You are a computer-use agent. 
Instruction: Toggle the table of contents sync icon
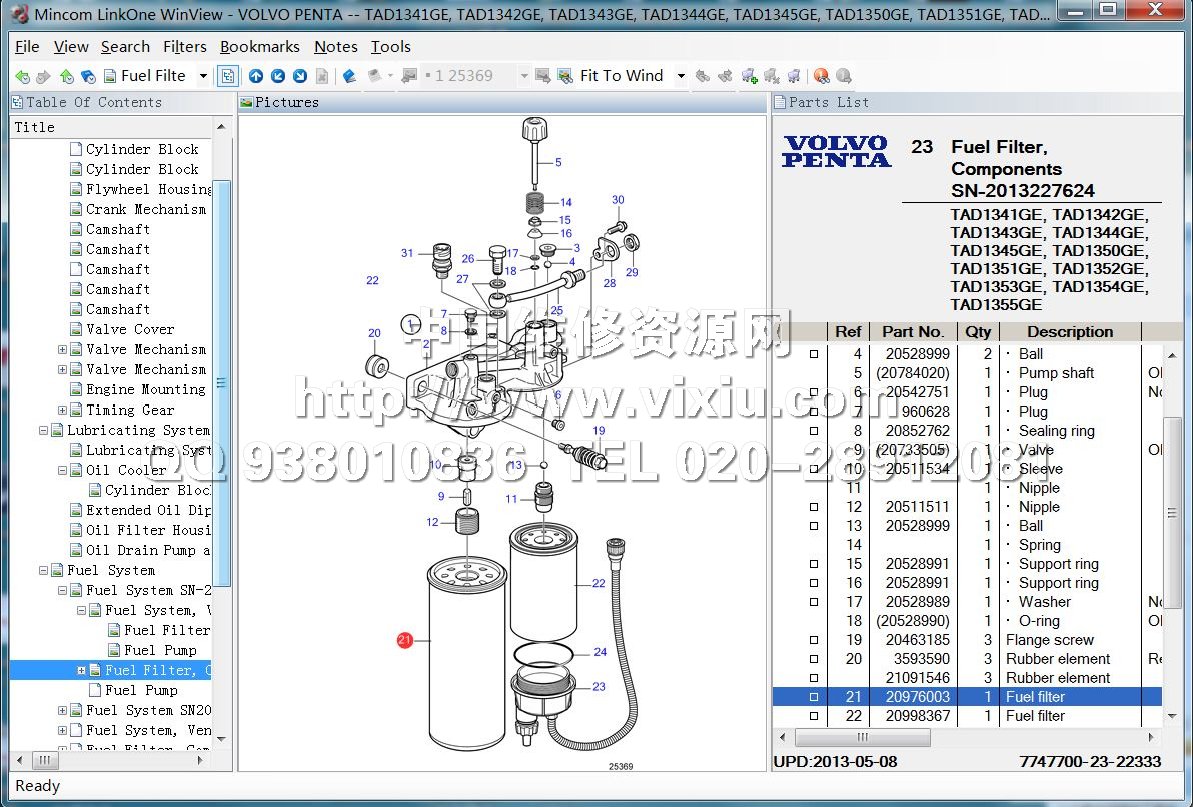[228, 76]
